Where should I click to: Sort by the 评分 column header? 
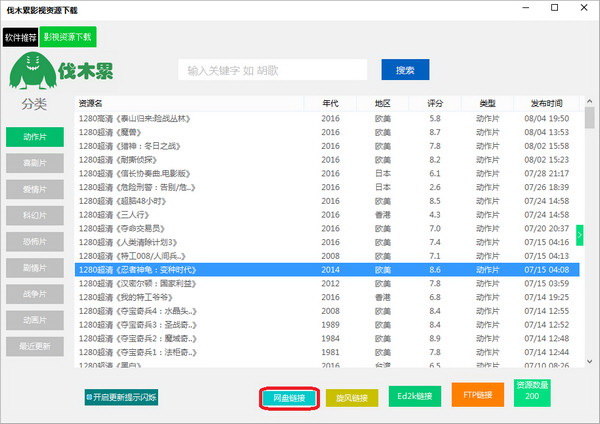pos(435,103)
